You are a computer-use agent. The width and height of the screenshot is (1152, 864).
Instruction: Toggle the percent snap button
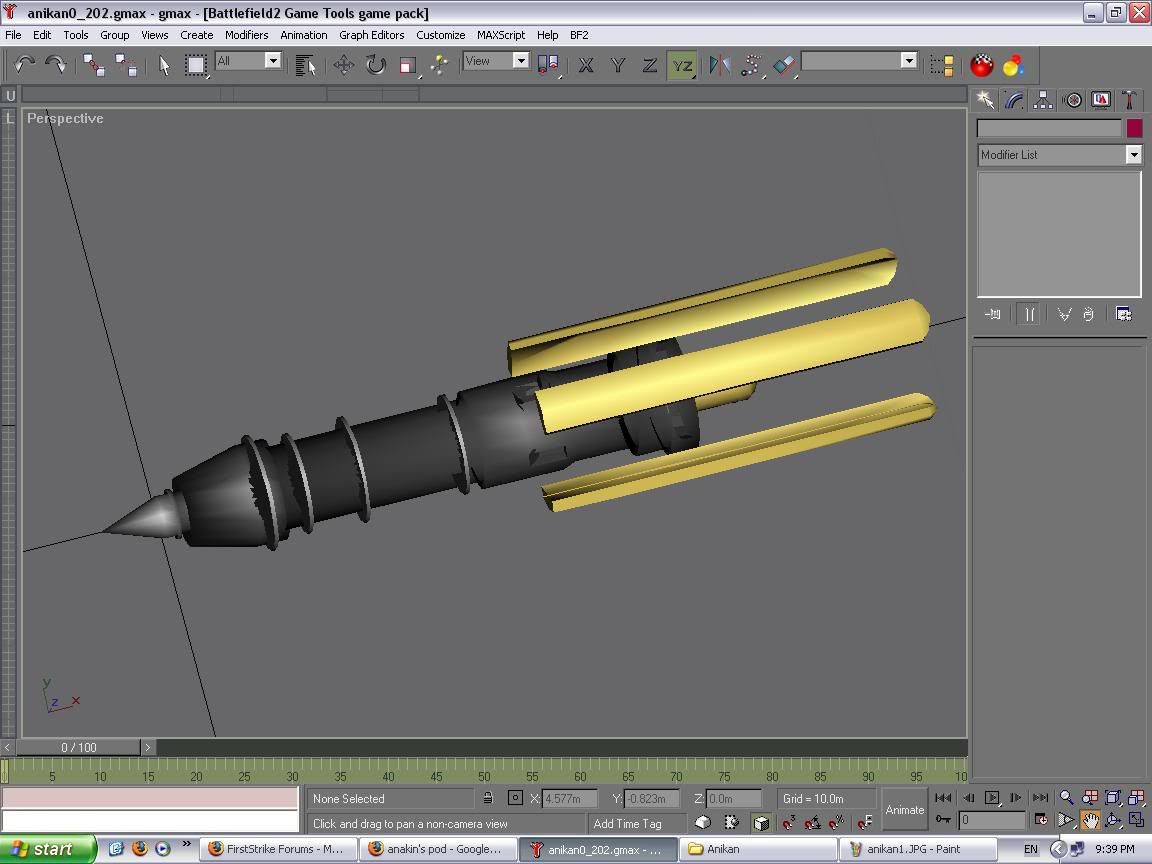837,823
